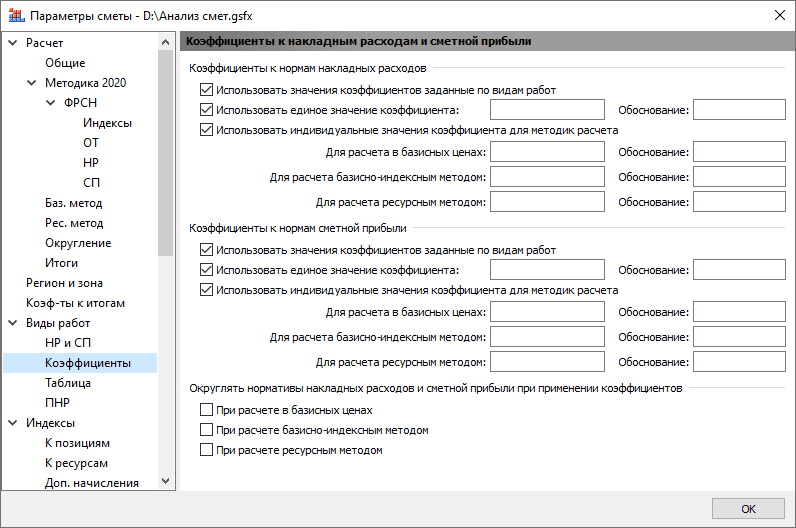Click OK button
Viewport: 796px width, 528px height.
tap(748, 509)
